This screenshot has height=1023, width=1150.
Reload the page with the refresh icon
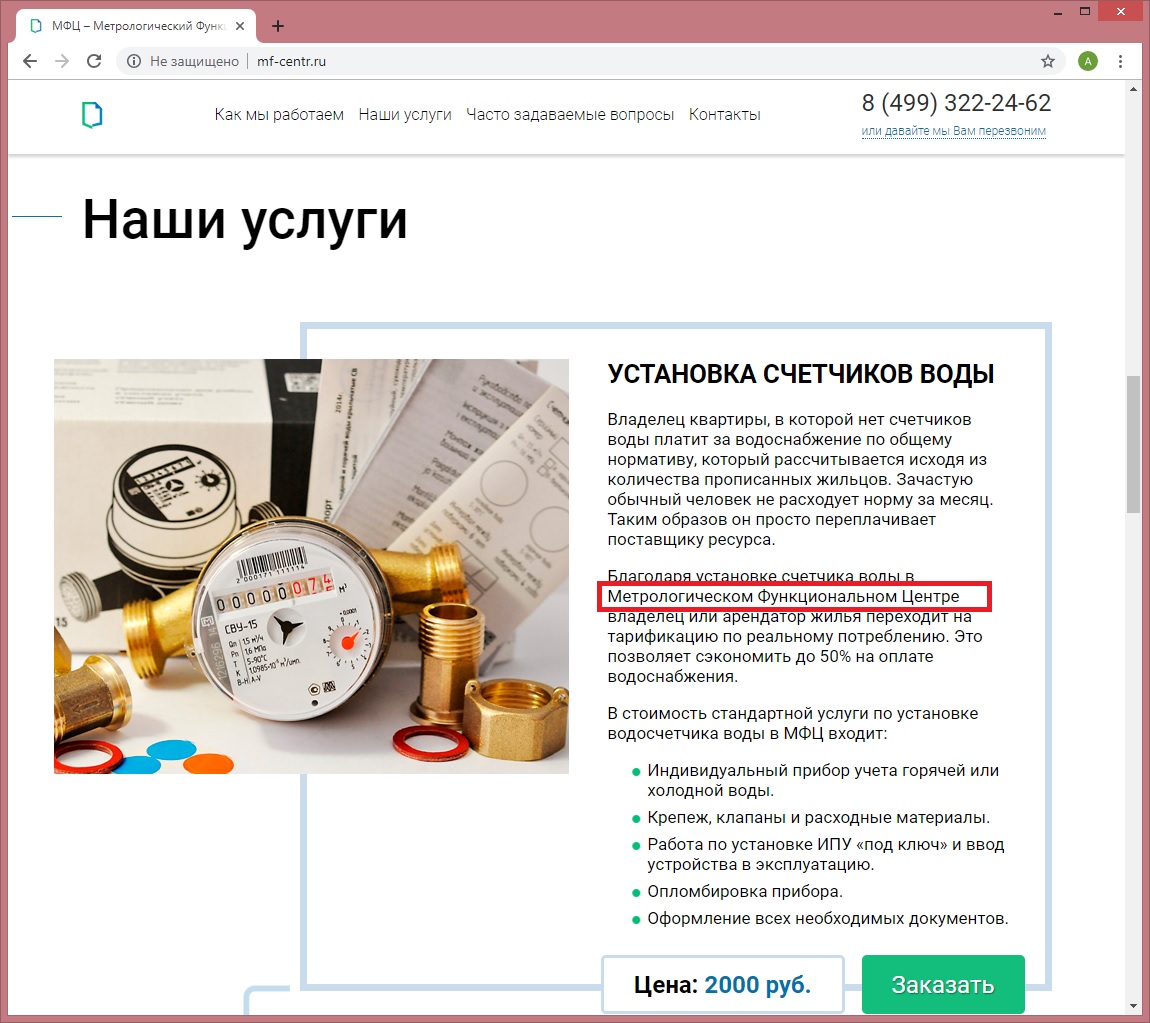(x=94, y=61)
